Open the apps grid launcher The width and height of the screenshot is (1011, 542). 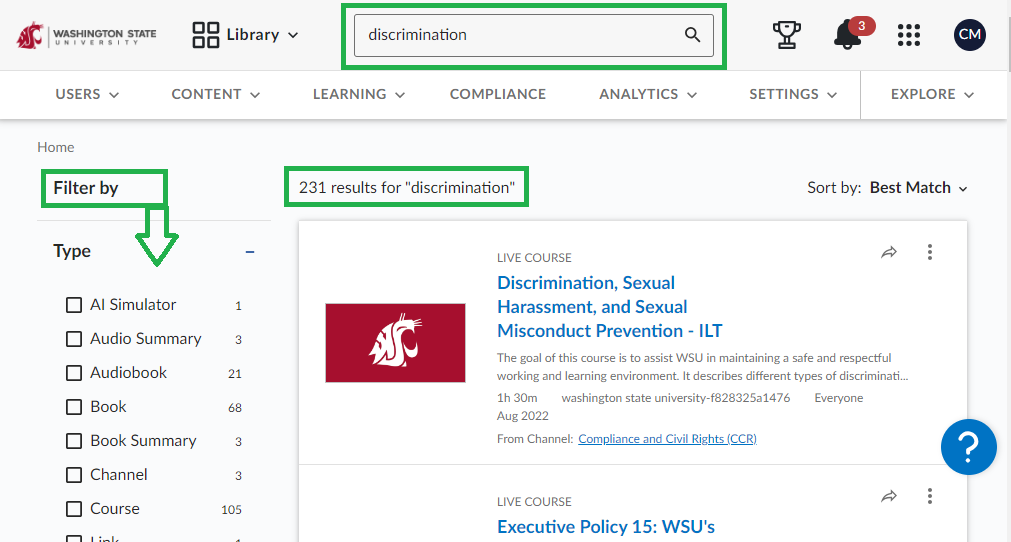(908, 35)
